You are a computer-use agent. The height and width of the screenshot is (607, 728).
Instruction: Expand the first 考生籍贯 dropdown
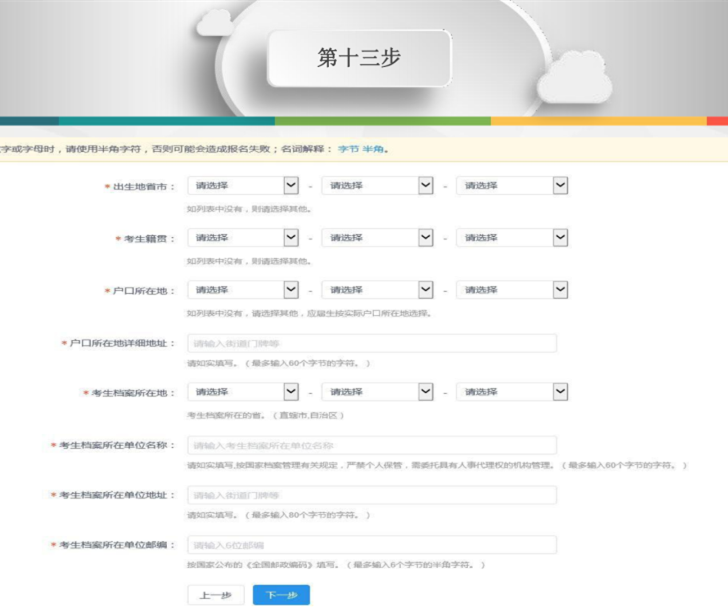pyautogui.click(x=243, y=237)
